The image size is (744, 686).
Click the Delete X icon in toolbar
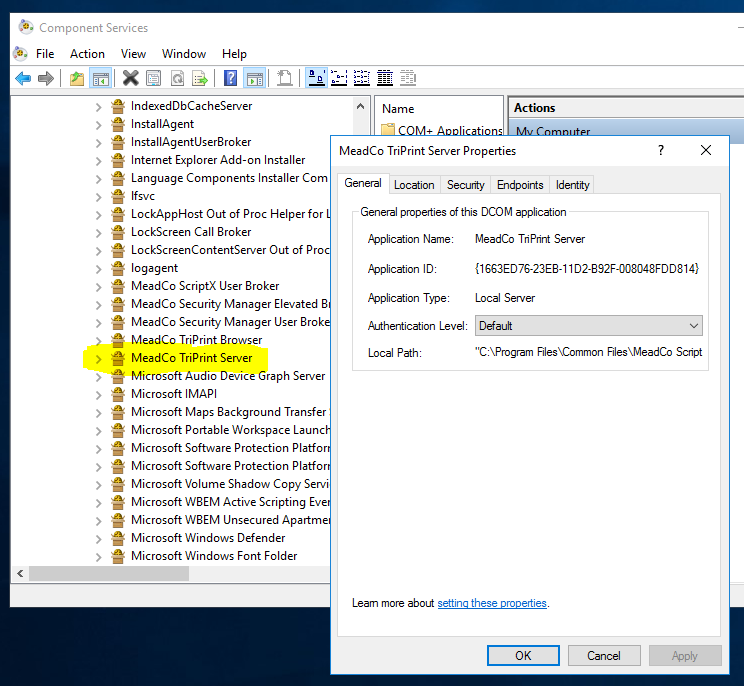[x=130, y=78]
